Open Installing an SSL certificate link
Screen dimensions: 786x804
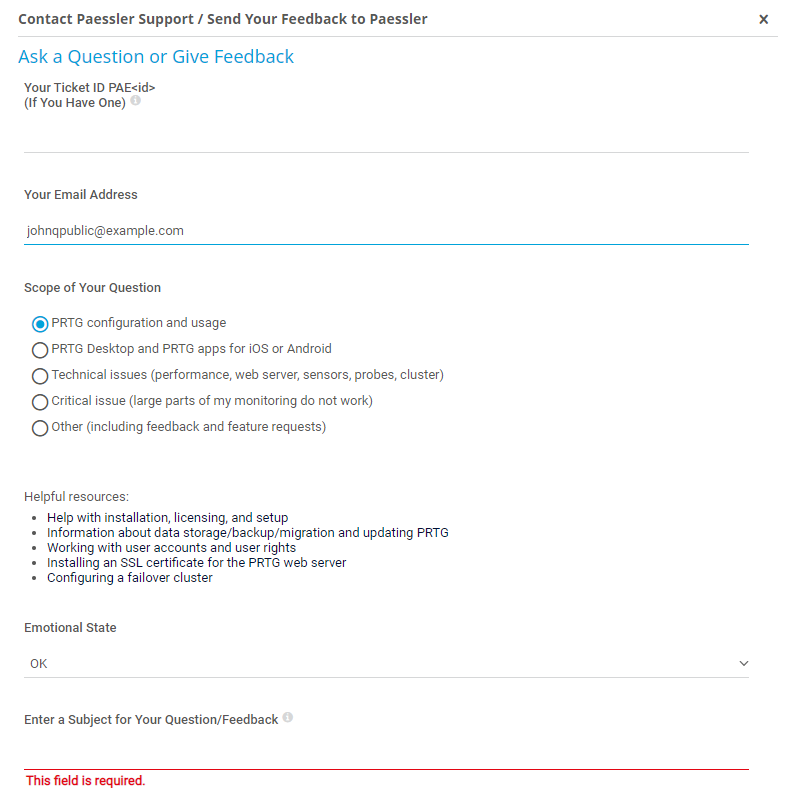196,563
